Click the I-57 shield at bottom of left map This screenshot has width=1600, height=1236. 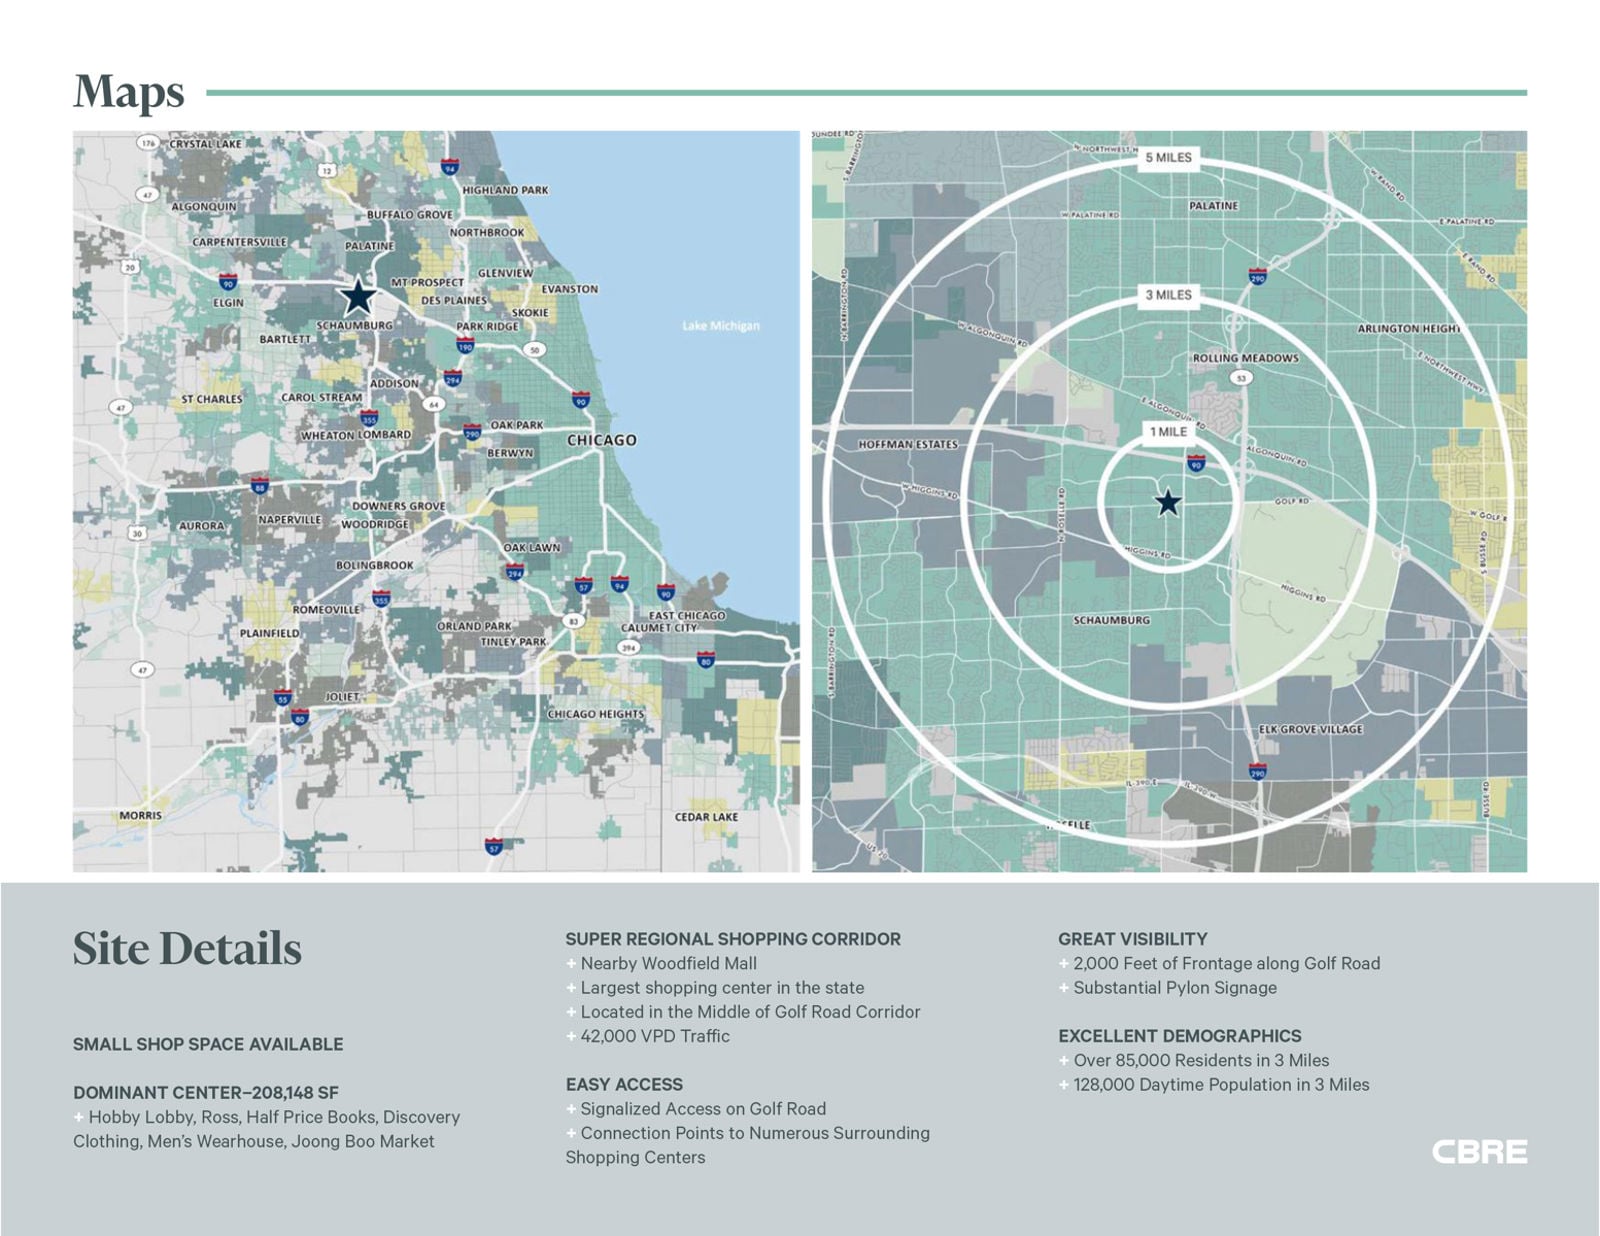[x=493, y=846]
